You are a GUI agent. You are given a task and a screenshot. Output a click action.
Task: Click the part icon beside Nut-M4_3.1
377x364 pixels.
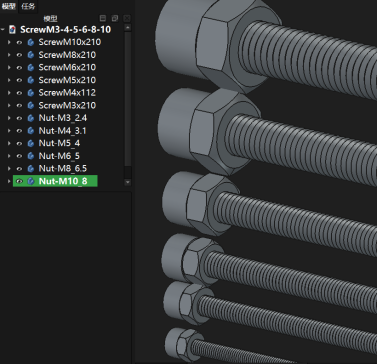[31, 131]
